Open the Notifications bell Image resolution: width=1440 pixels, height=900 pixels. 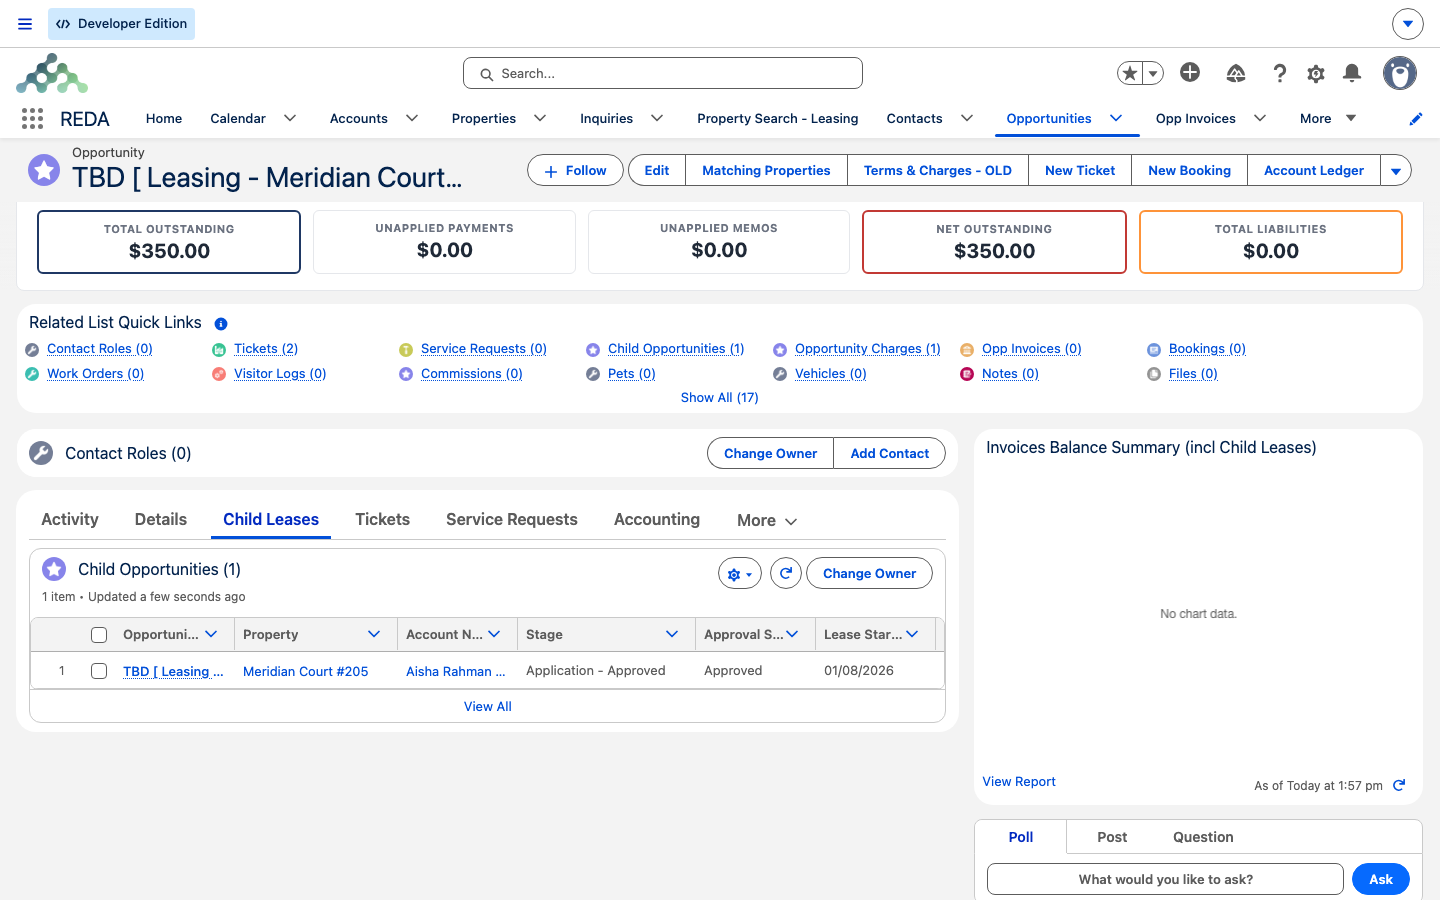[x=1352, y=73]
